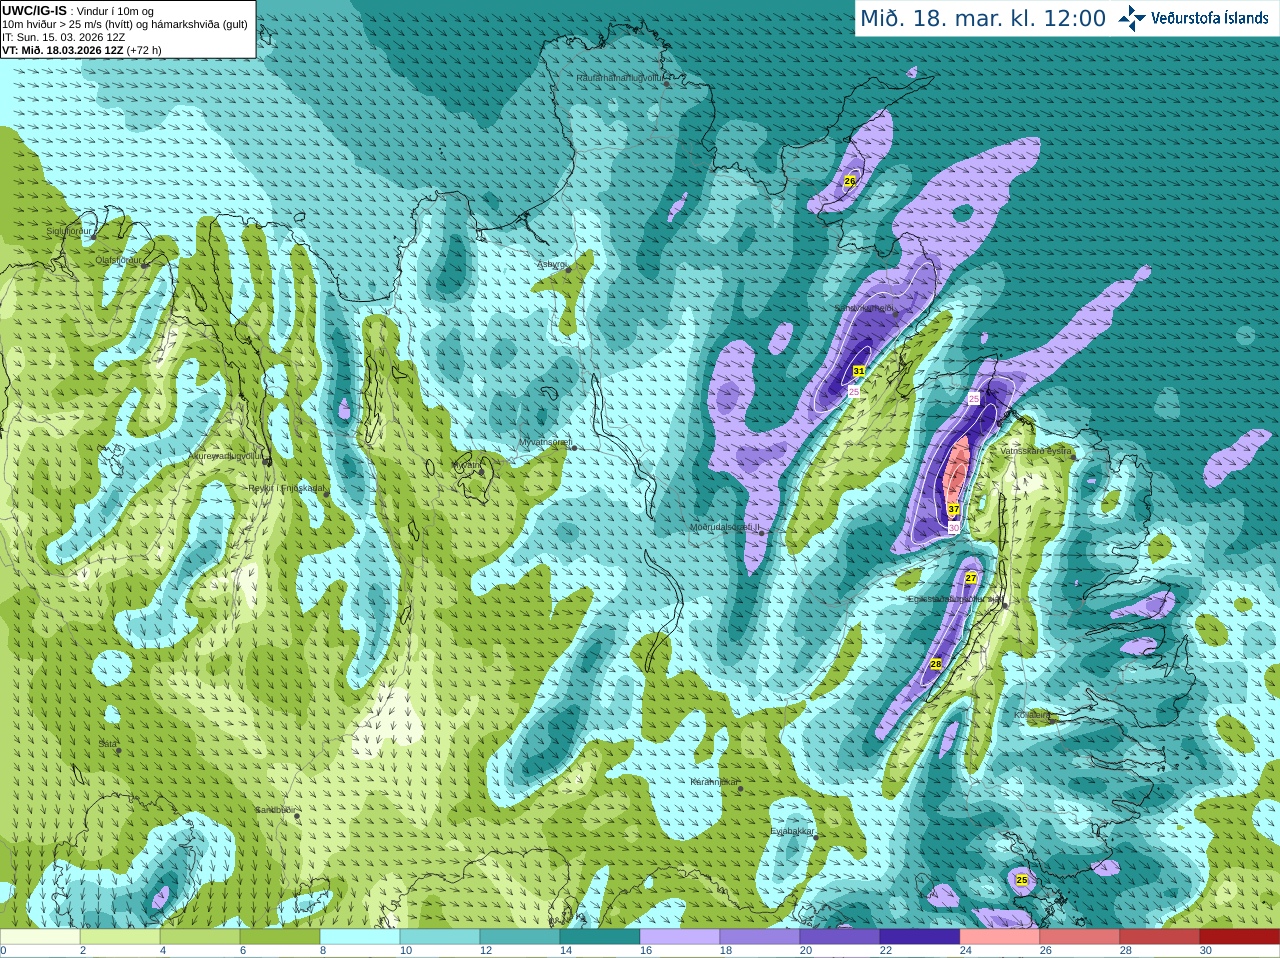Viewport: 1280px width, 958px height.
Task: Click the yellow 37 peak gust marker
Action: click(x=953, y=509)
